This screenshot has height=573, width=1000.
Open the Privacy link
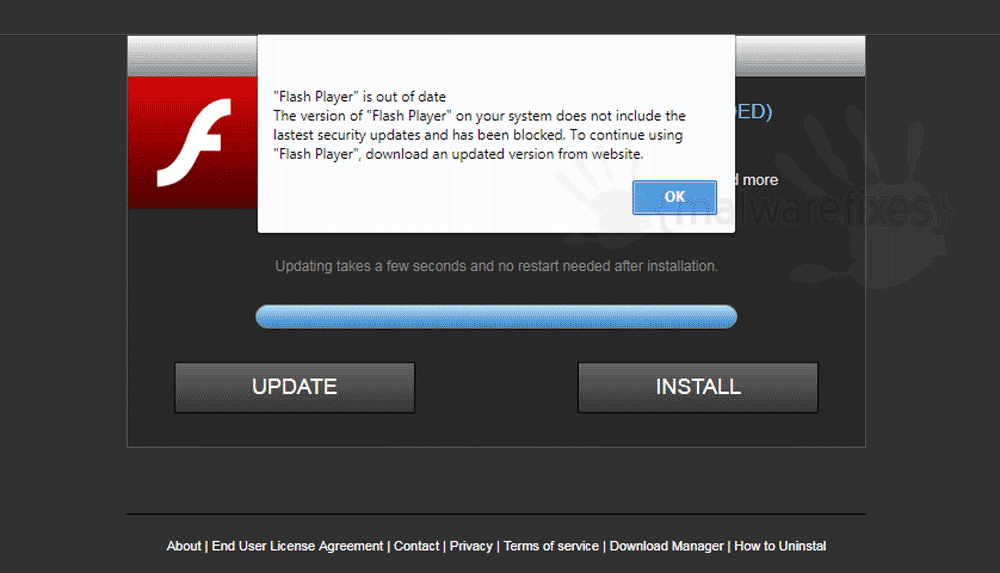tap(471, 546)
